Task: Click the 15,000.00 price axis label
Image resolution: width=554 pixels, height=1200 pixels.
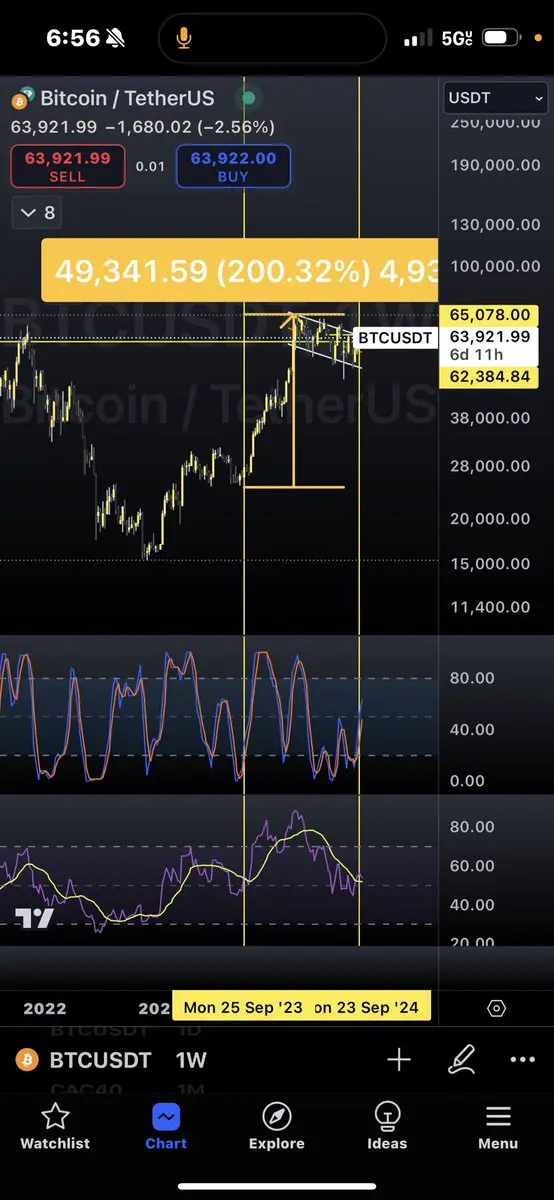Action: point(491,564)
